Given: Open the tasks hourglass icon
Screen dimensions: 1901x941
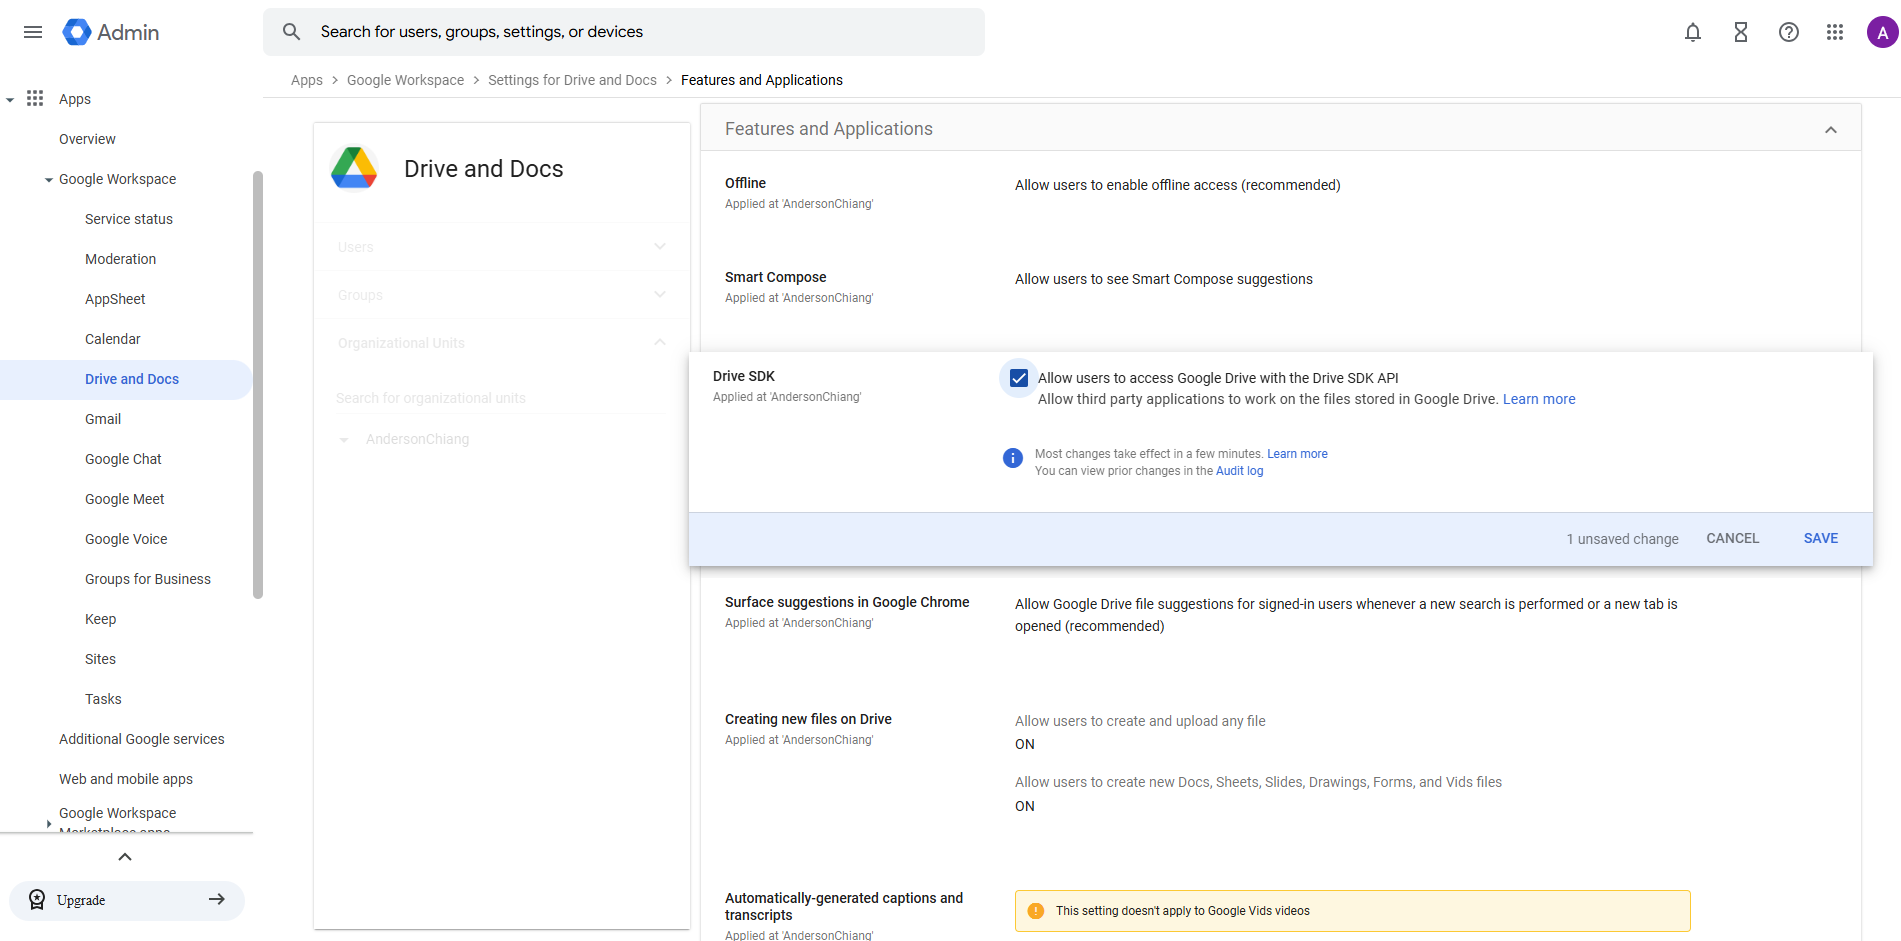Looking at the screenshot, I should coord(1741,32).
